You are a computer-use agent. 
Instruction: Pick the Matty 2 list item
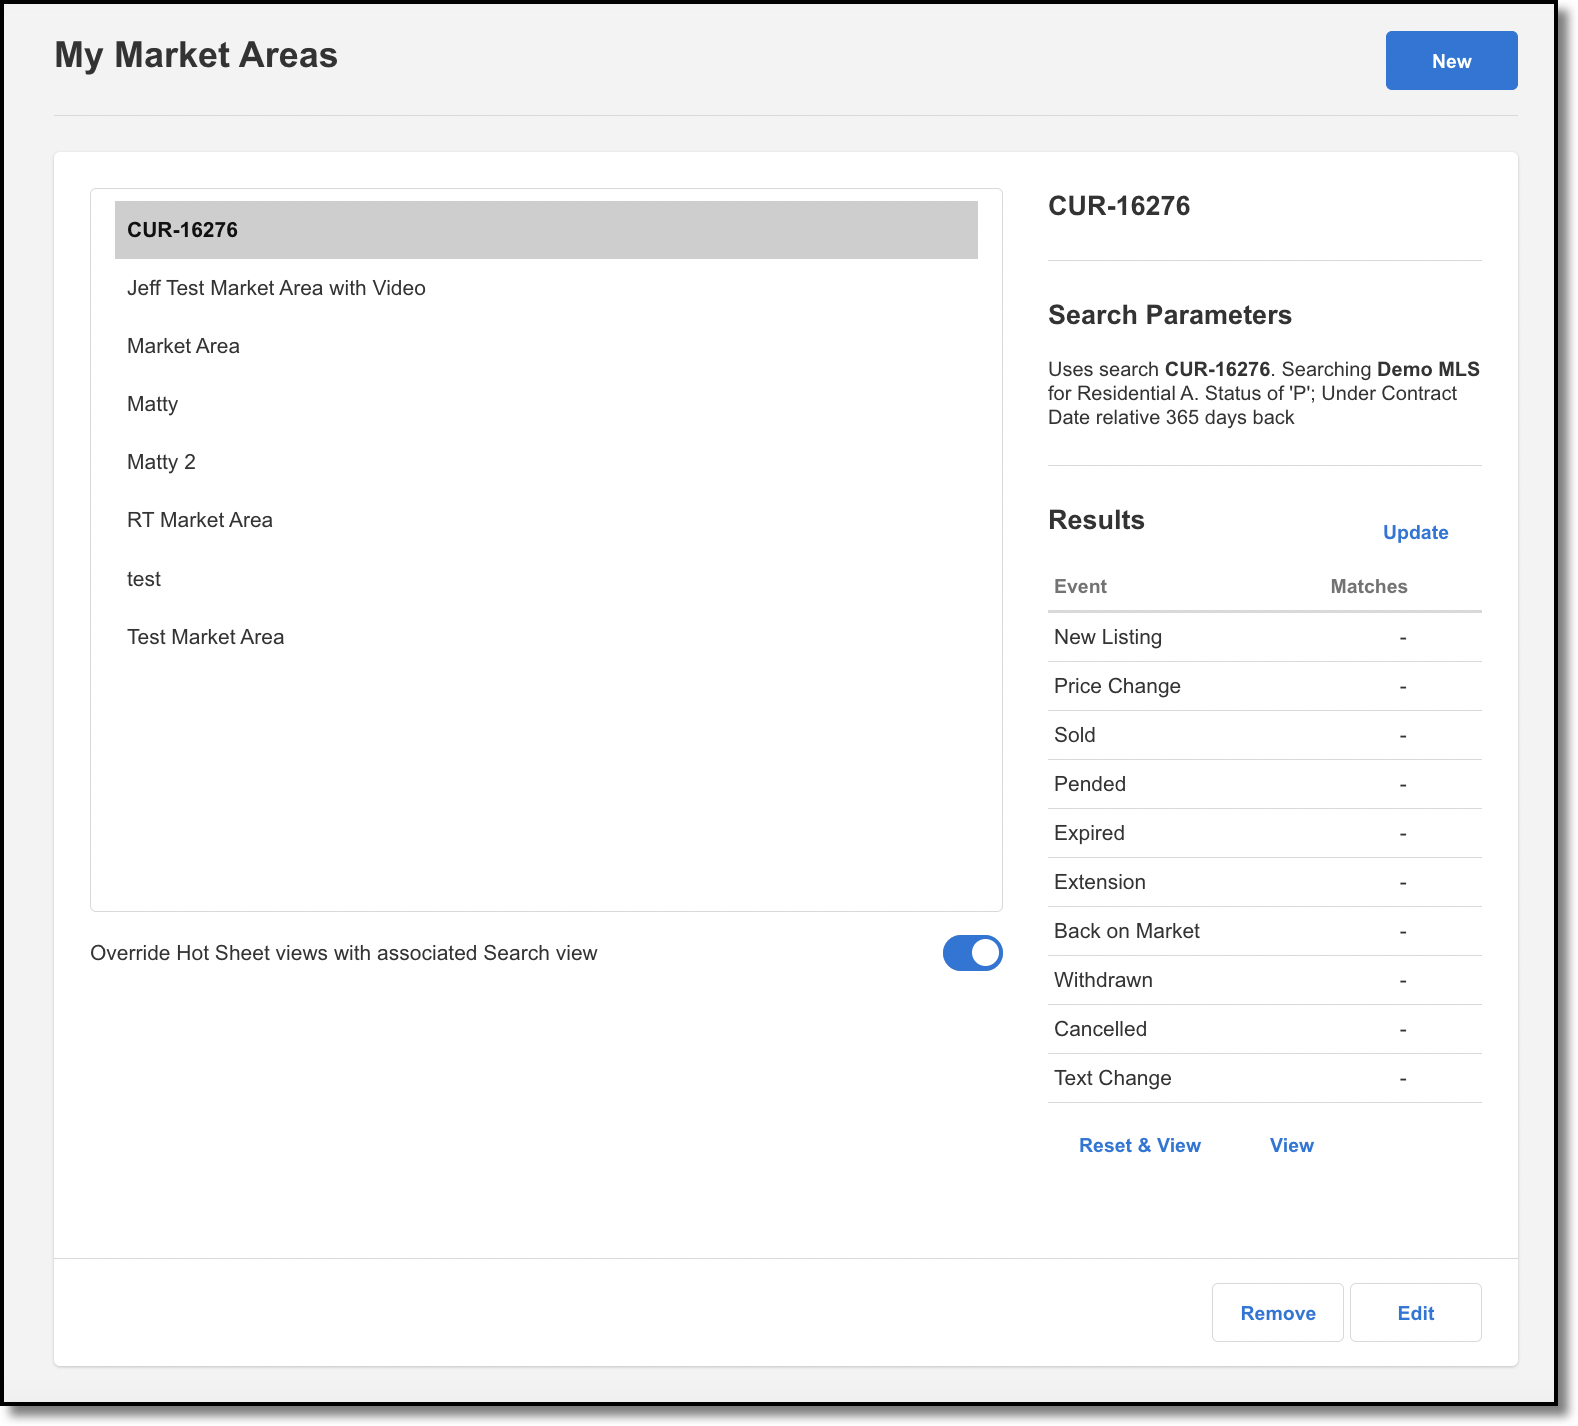546,462
